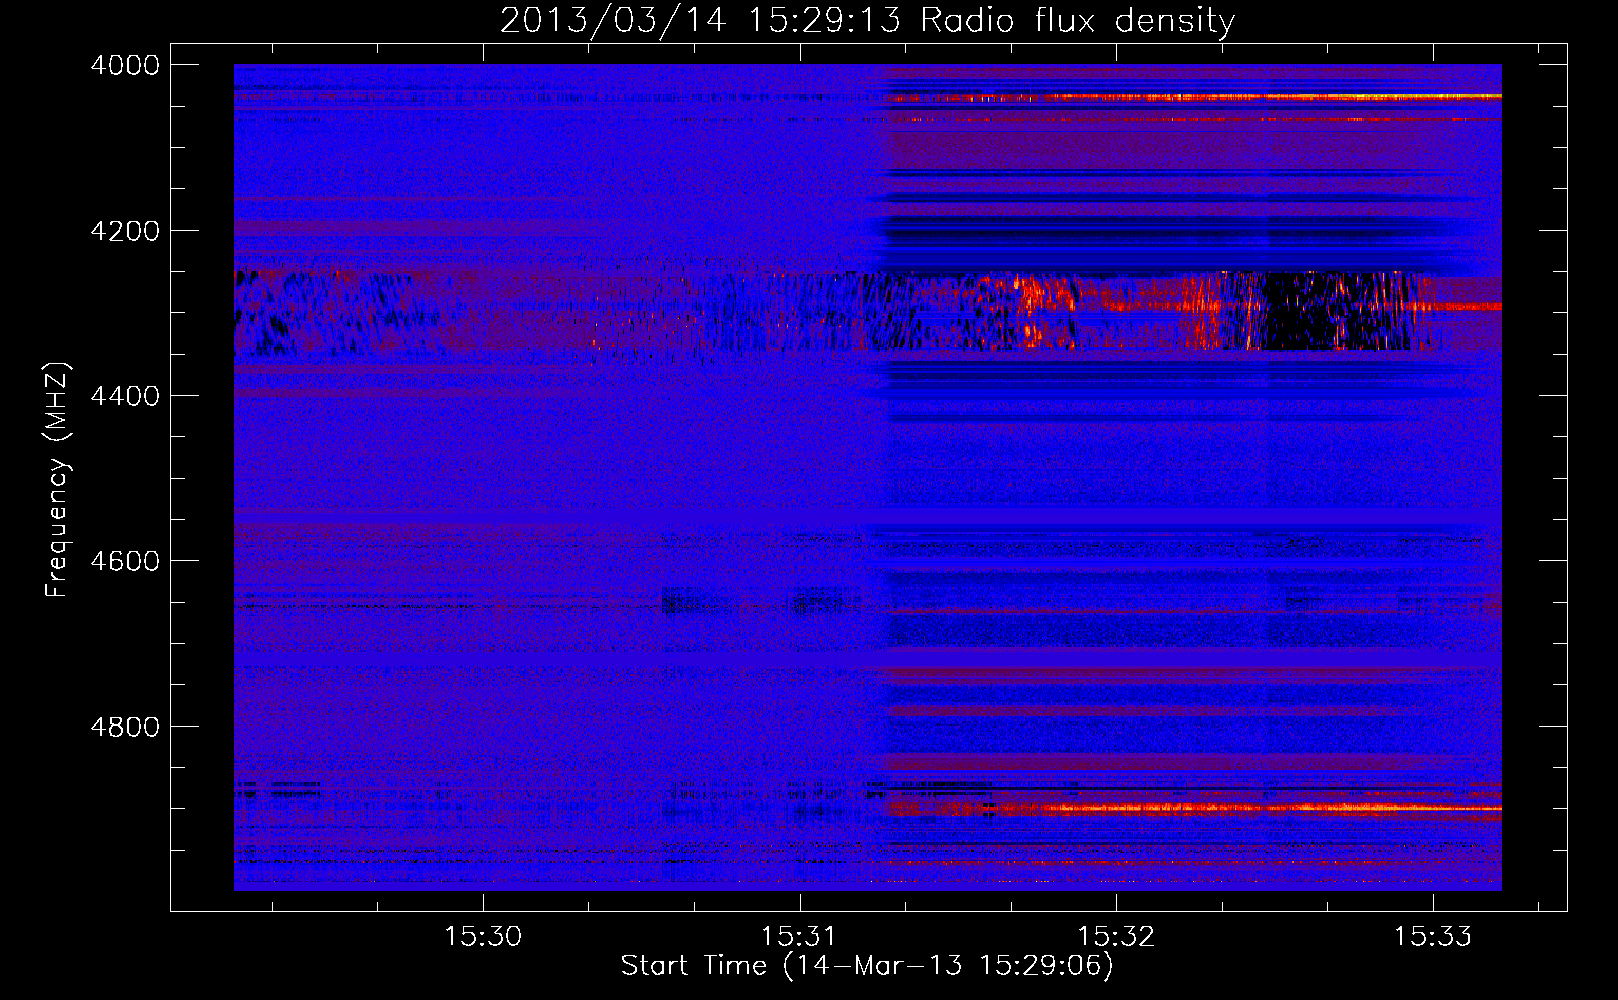
Task: Click the 15:32 time axis label
Action: [x=1116, y=936]
